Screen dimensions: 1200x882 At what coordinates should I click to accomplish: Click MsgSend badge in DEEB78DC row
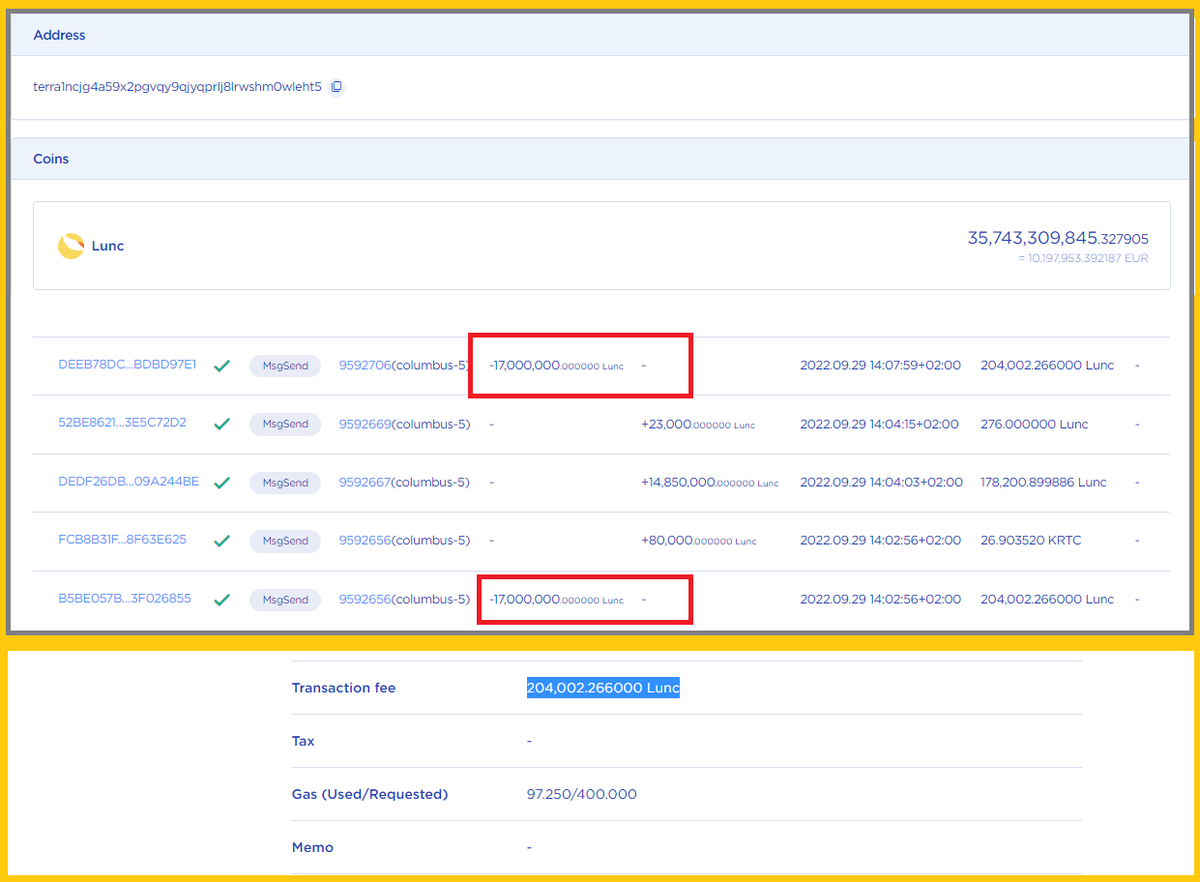(285, 366)
